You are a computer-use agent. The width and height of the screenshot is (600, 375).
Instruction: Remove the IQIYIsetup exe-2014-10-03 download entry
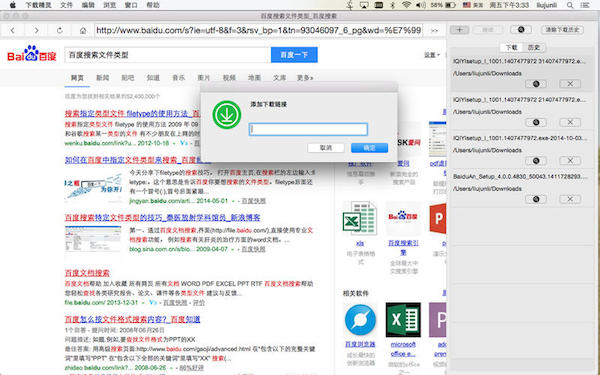tap(570, 161)
